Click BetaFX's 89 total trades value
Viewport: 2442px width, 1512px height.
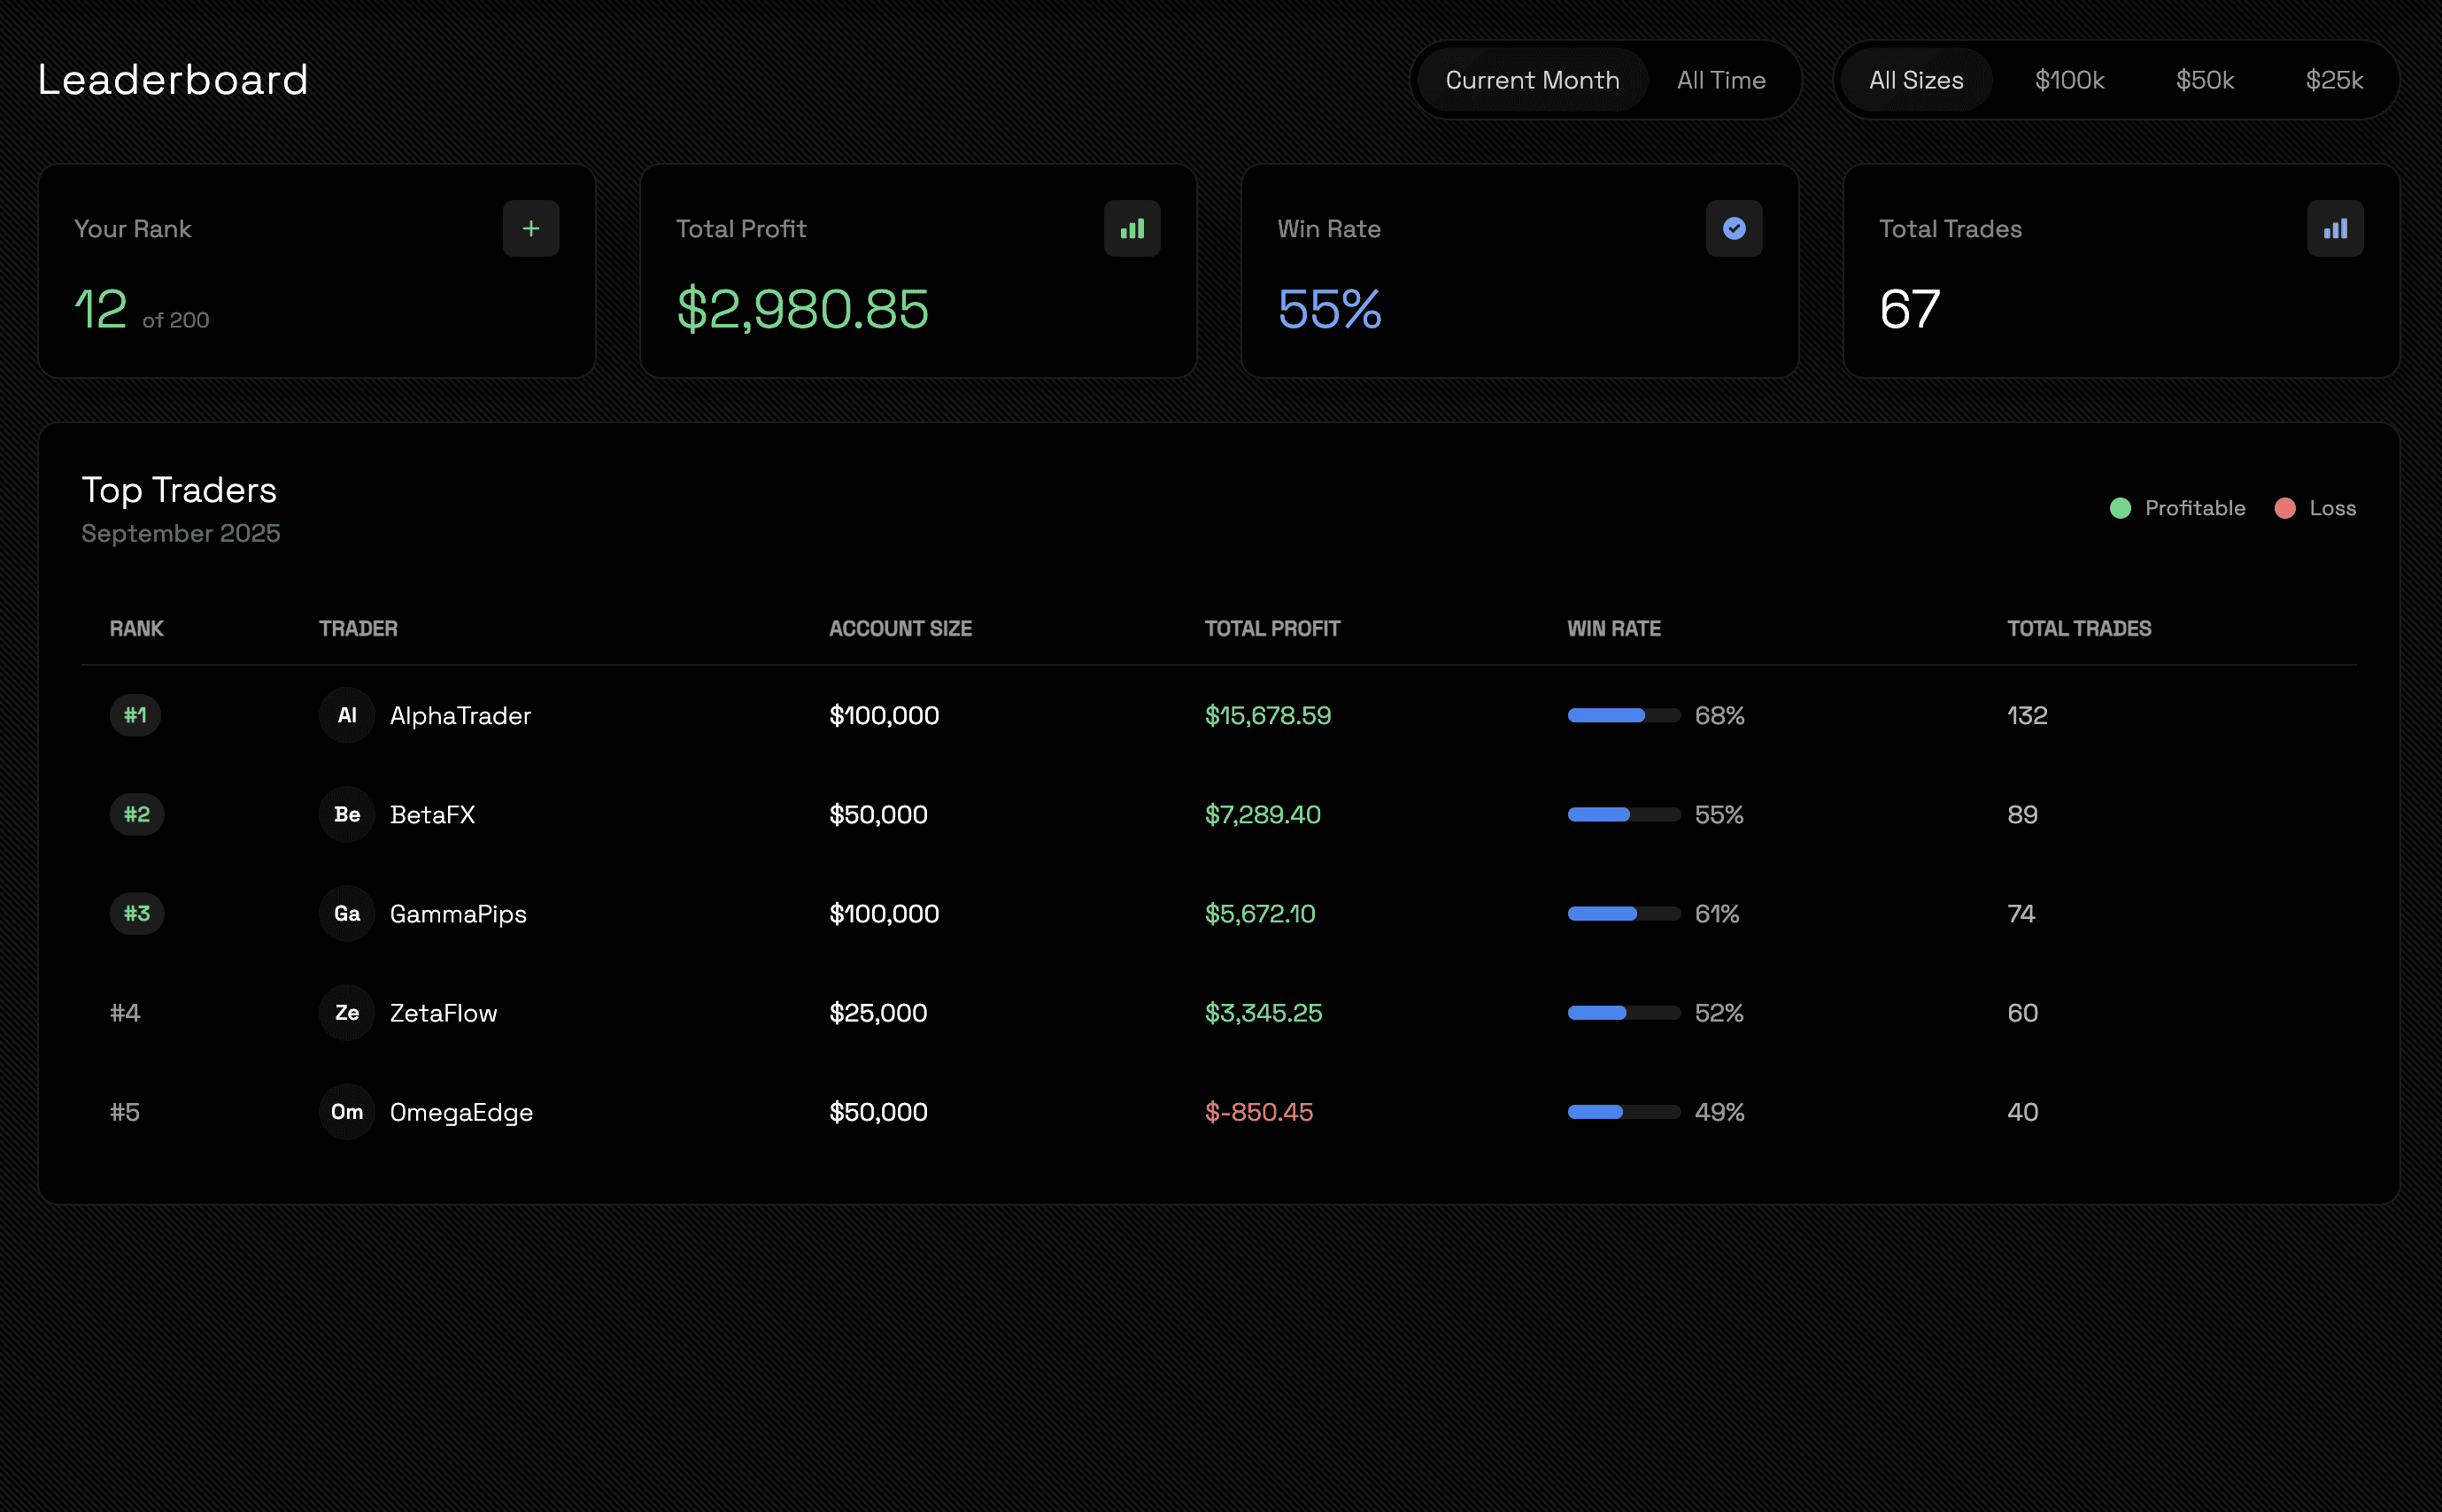coord(2022,814)
